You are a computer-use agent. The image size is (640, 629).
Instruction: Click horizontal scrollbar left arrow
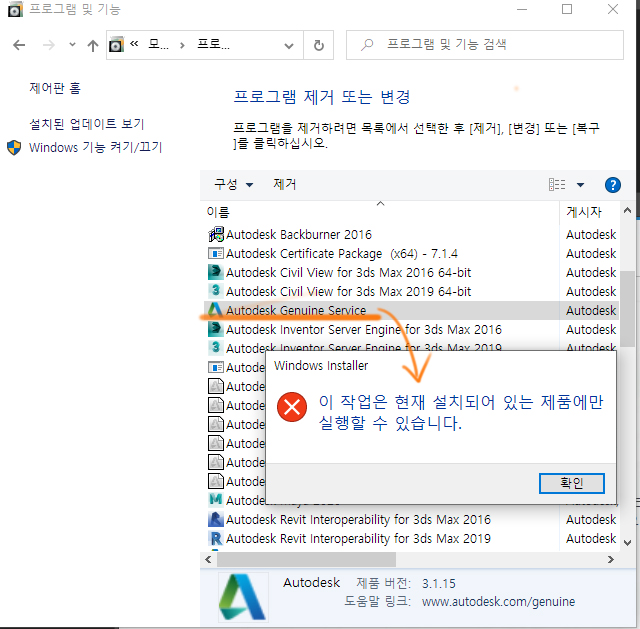(209, 559)
